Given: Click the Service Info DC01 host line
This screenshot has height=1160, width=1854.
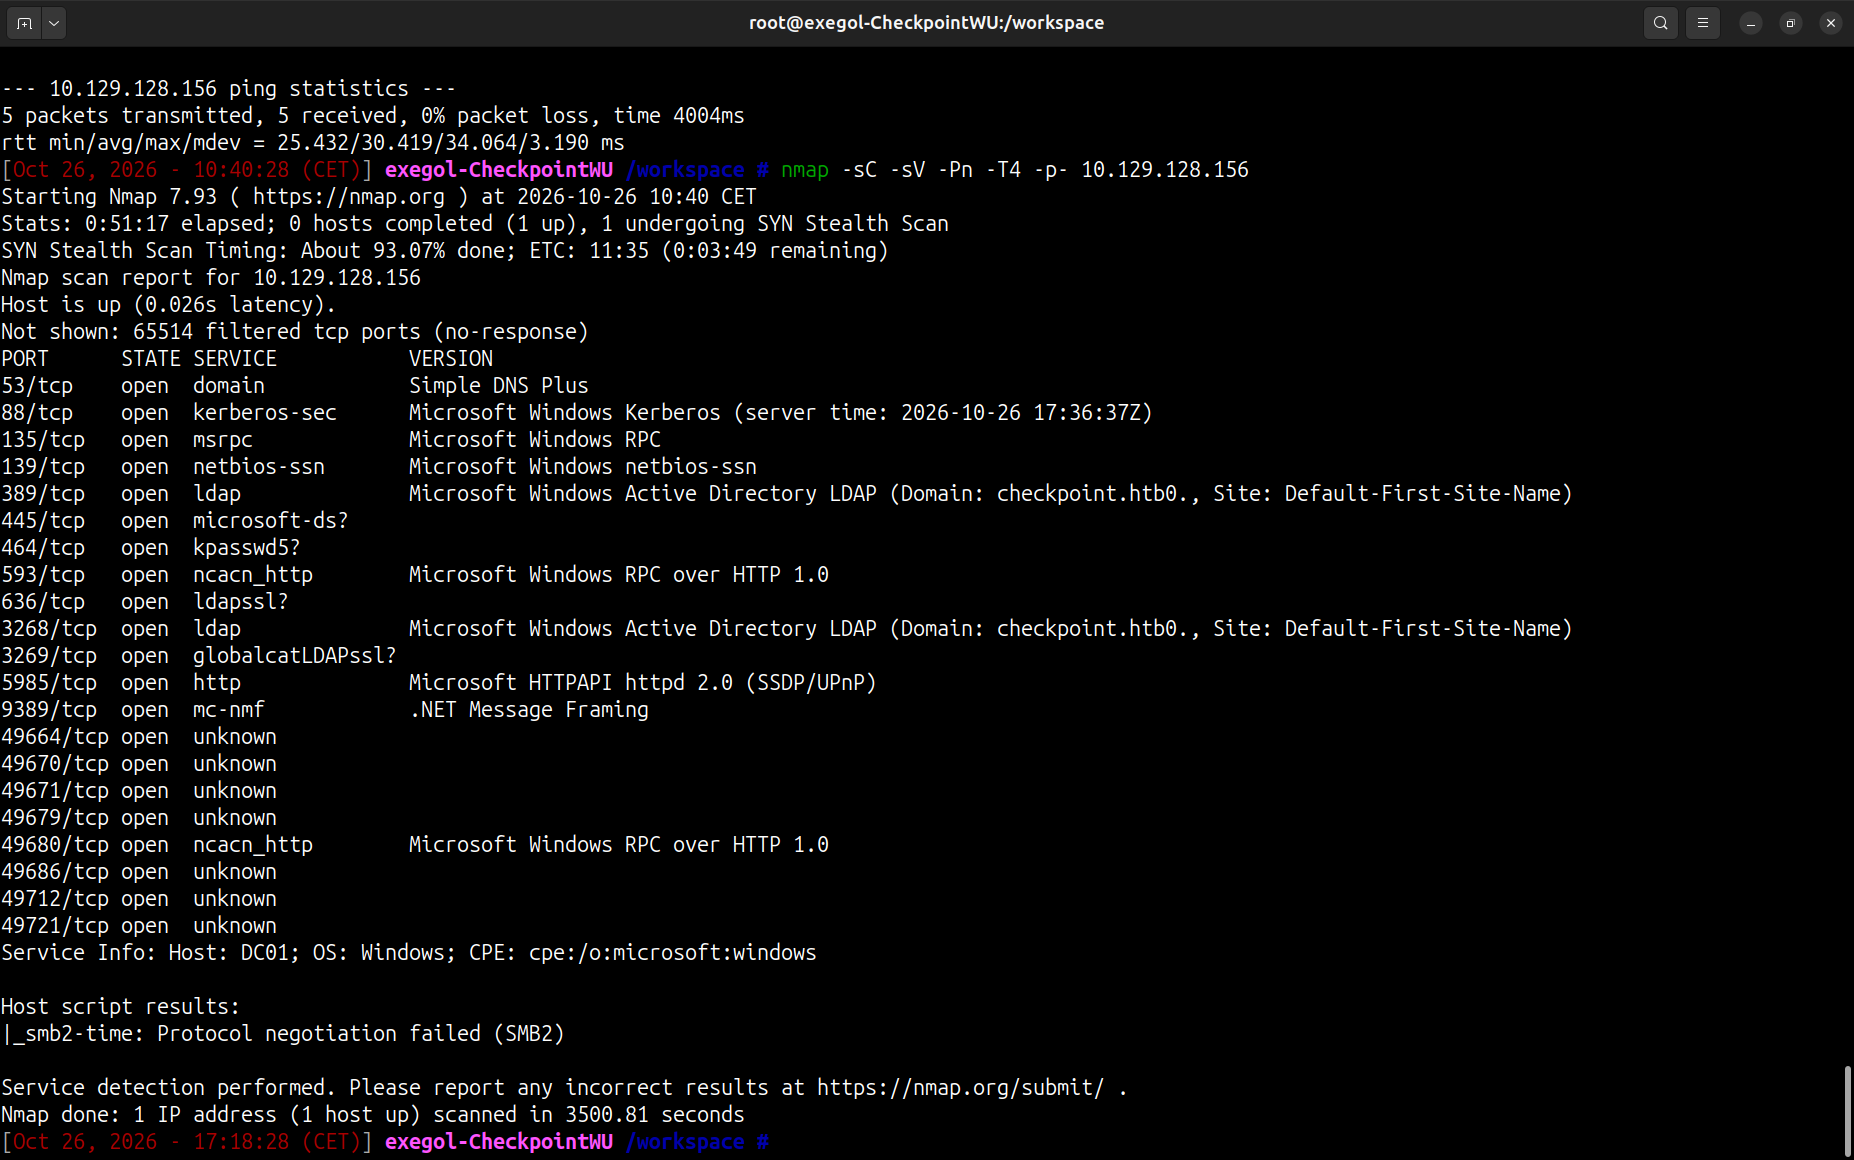Looking at the screenshot, I should point(409,953).
